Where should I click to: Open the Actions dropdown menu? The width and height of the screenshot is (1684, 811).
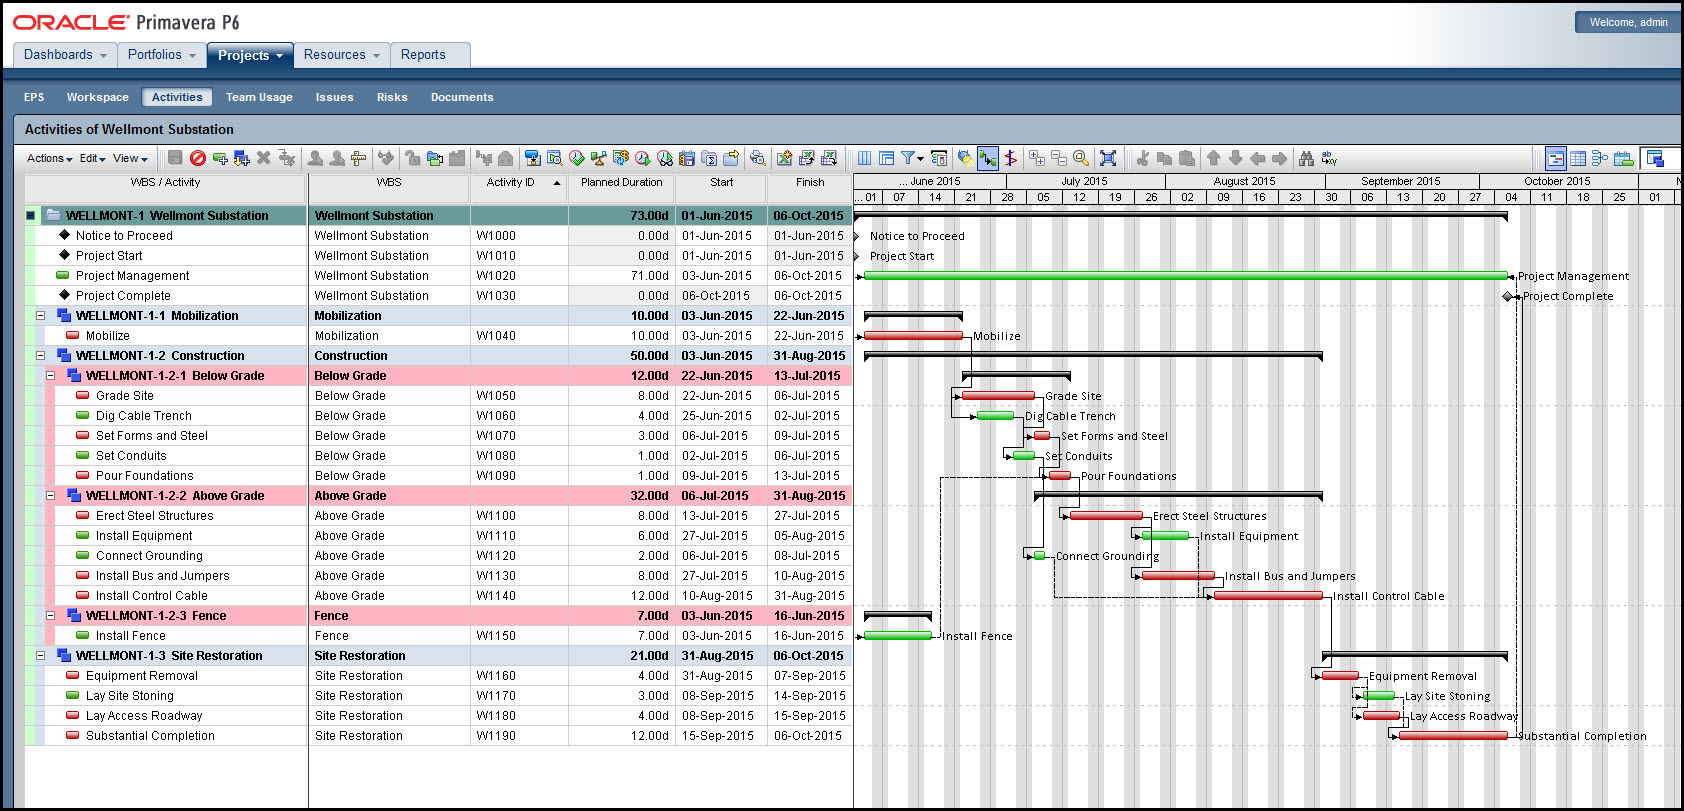click(x=49, y=158)
